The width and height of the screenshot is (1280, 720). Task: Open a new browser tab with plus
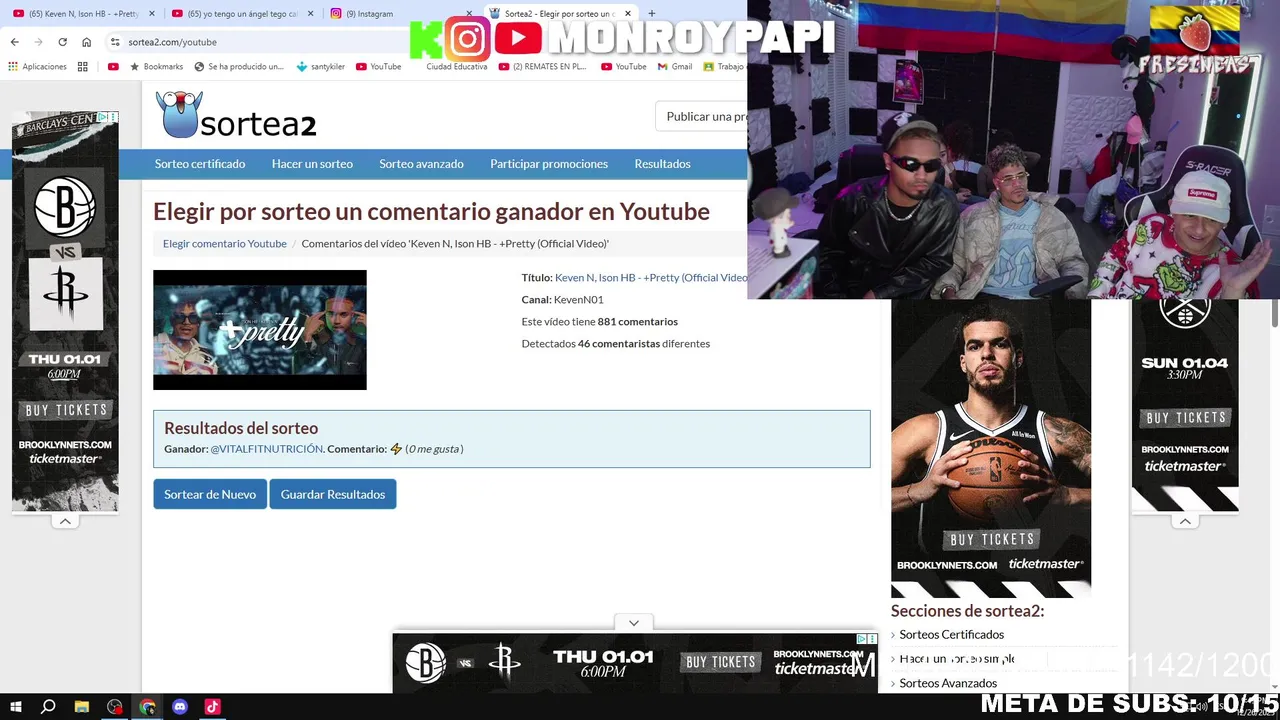651,14
